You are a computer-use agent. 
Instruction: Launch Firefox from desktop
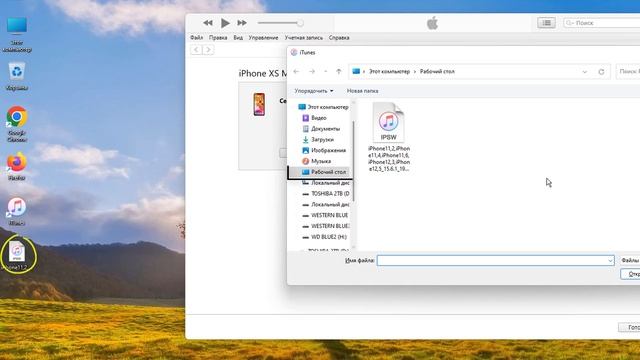[x=17, y=167]
